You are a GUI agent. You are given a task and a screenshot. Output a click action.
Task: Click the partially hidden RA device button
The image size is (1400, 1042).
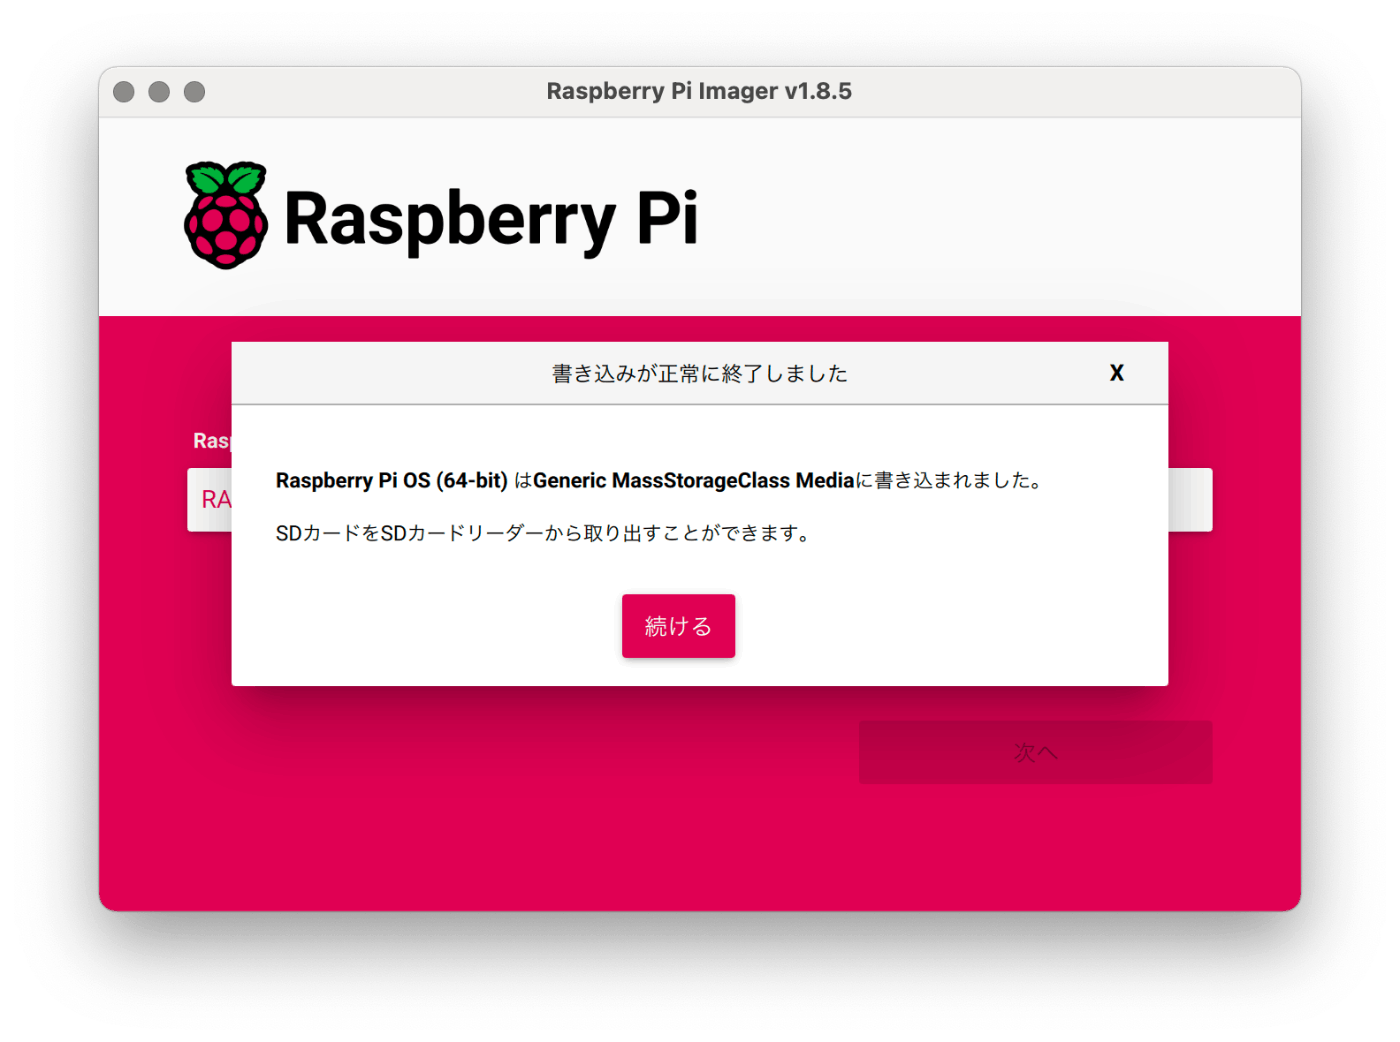tap(210, 500)
